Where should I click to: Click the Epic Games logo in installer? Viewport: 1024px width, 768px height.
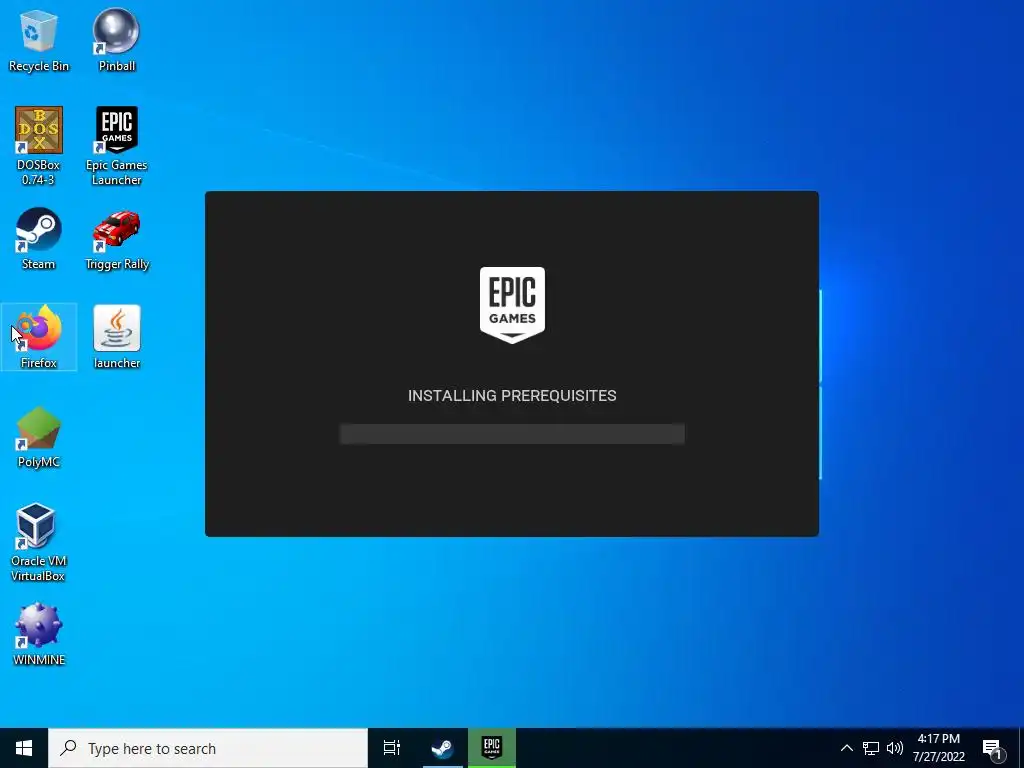click(x=512, y=305)
